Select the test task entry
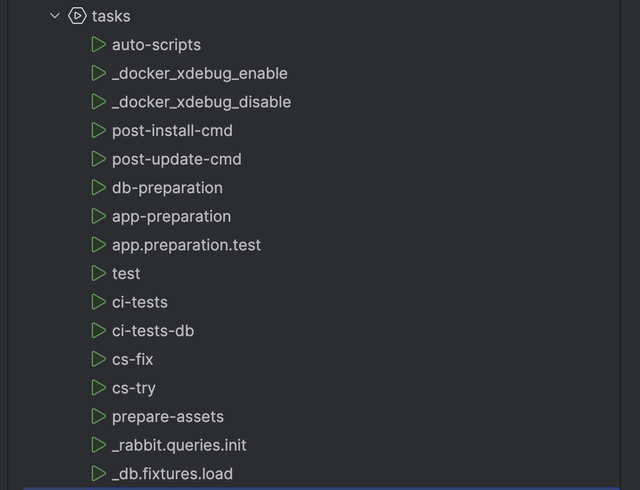 [x=126, y=273]
